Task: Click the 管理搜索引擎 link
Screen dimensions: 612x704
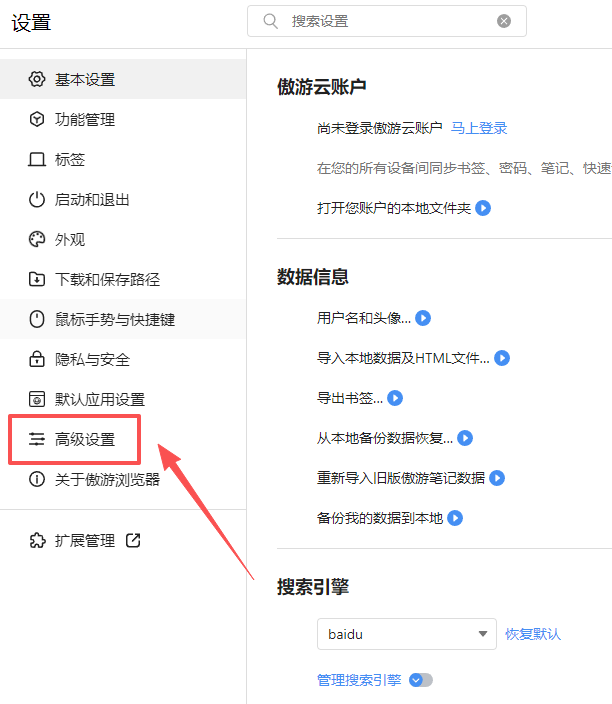Action: pyautogui.click(x=359, y=680)
